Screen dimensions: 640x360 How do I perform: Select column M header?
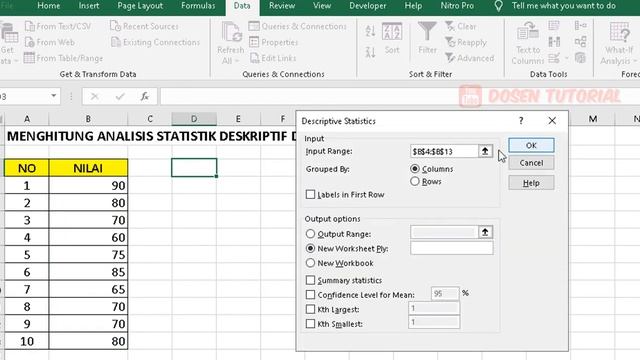(593, 119)
